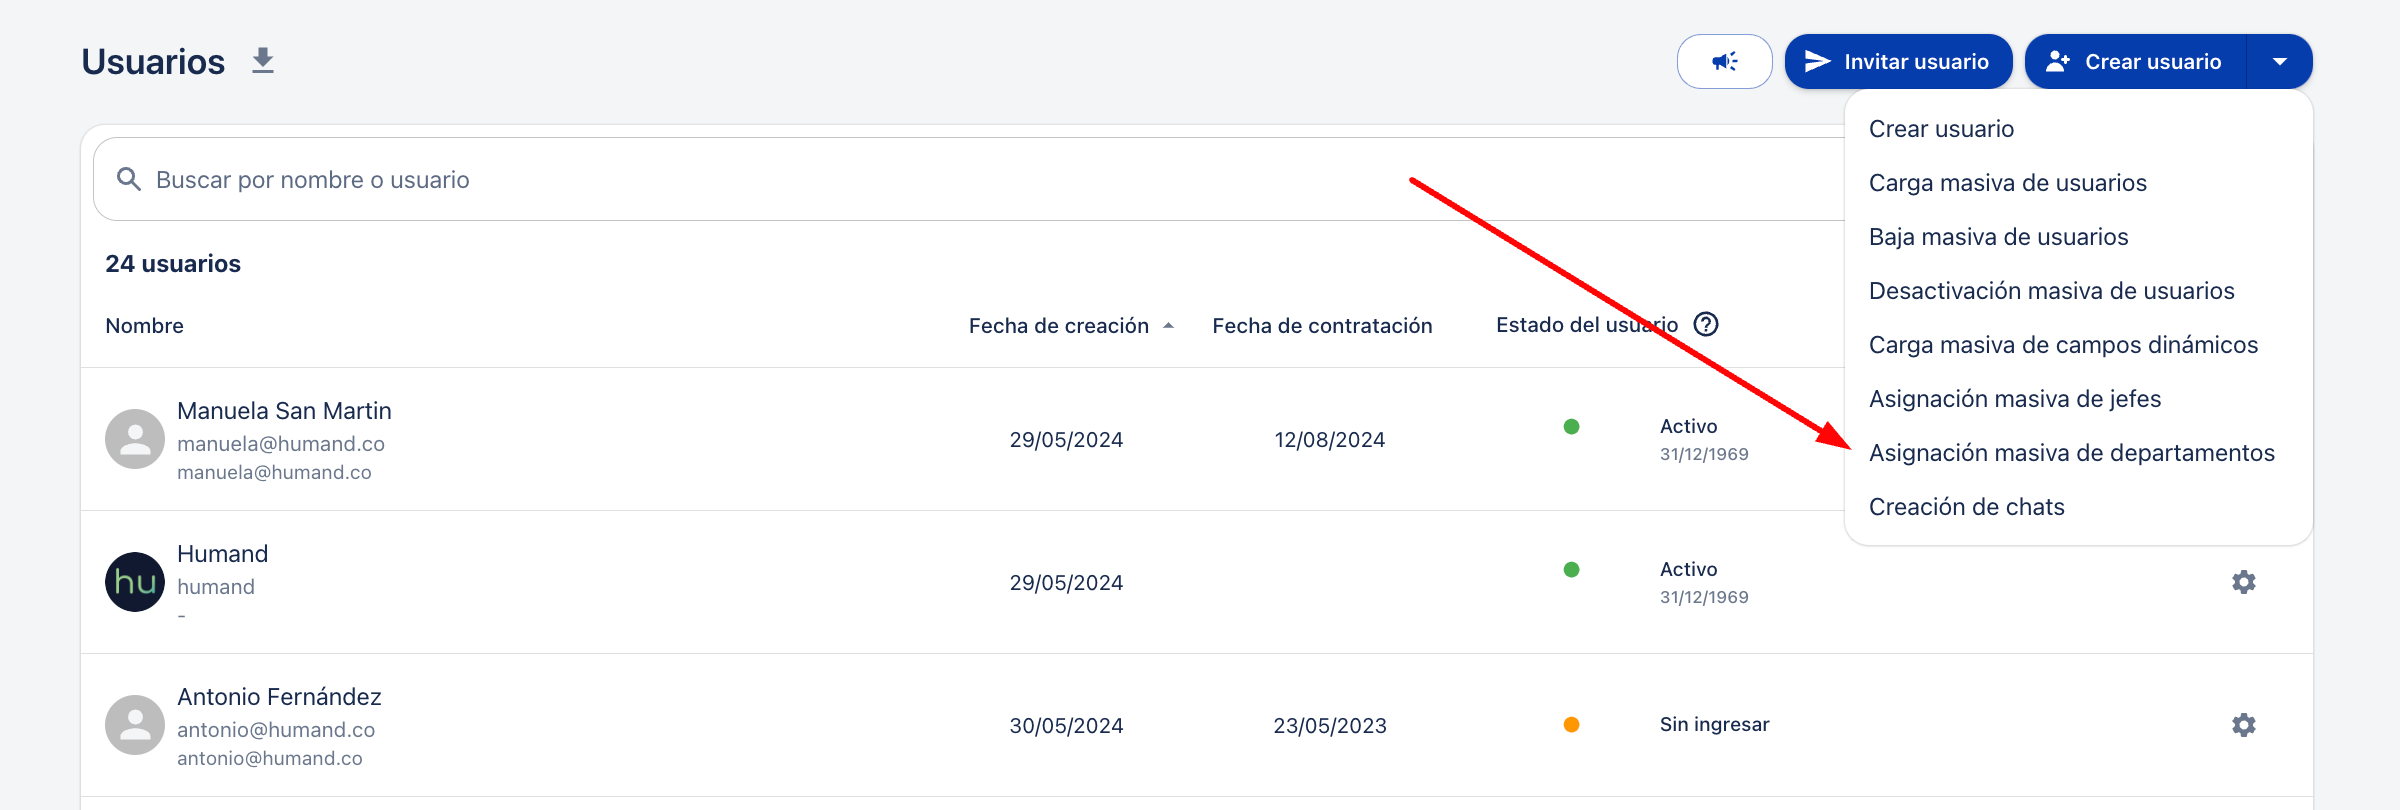Screen dimensions: 2400x810
Task: Select 'Asignación masiva de jefes' option
Action: 2014,399
